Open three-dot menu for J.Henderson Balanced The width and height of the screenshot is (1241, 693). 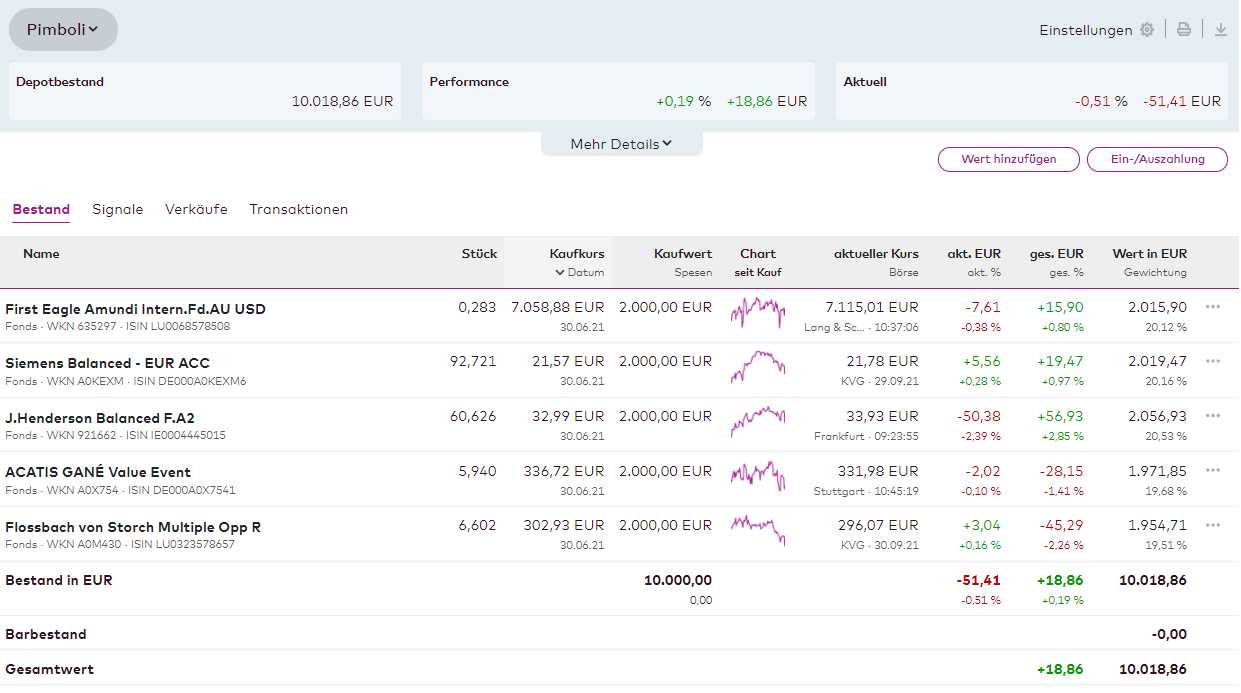[x=1213, y=416]
